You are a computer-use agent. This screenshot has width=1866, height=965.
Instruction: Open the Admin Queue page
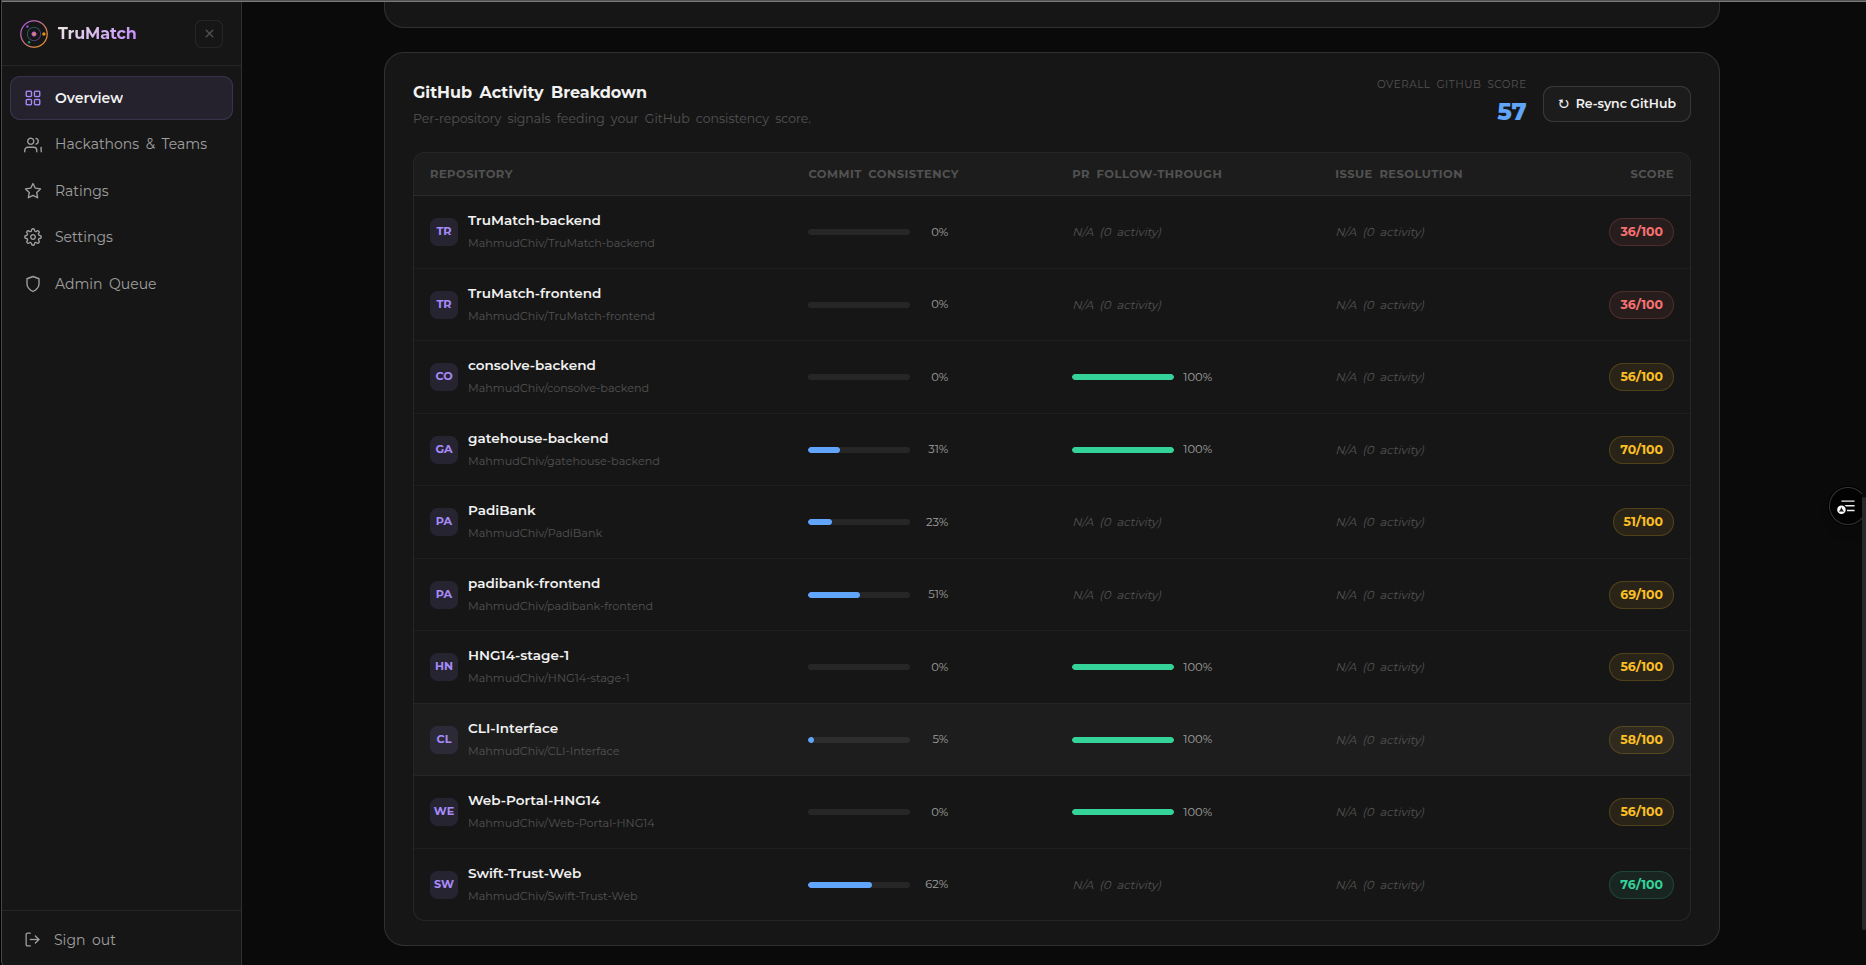tap(121, 284)
